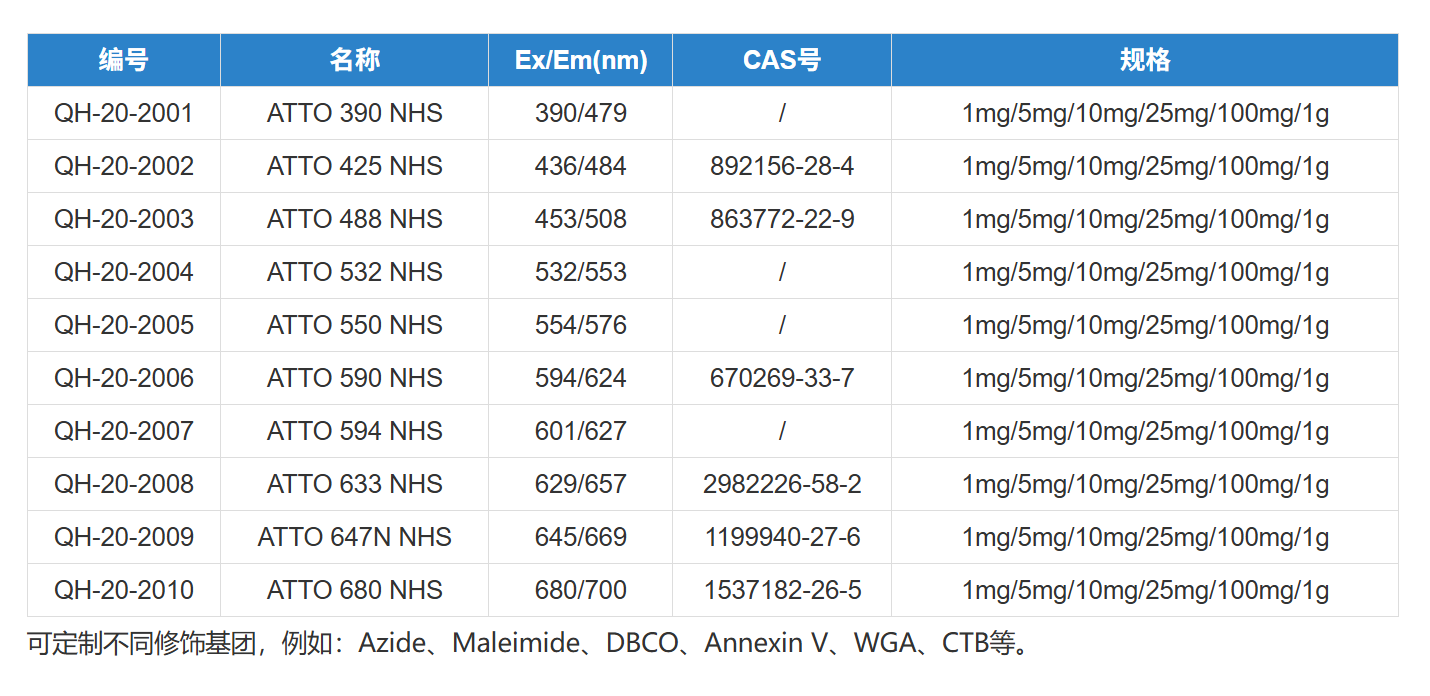Click the footnote mentioning Azide and Maleimide
This screenshot has height=696, width=1430.
528,642
